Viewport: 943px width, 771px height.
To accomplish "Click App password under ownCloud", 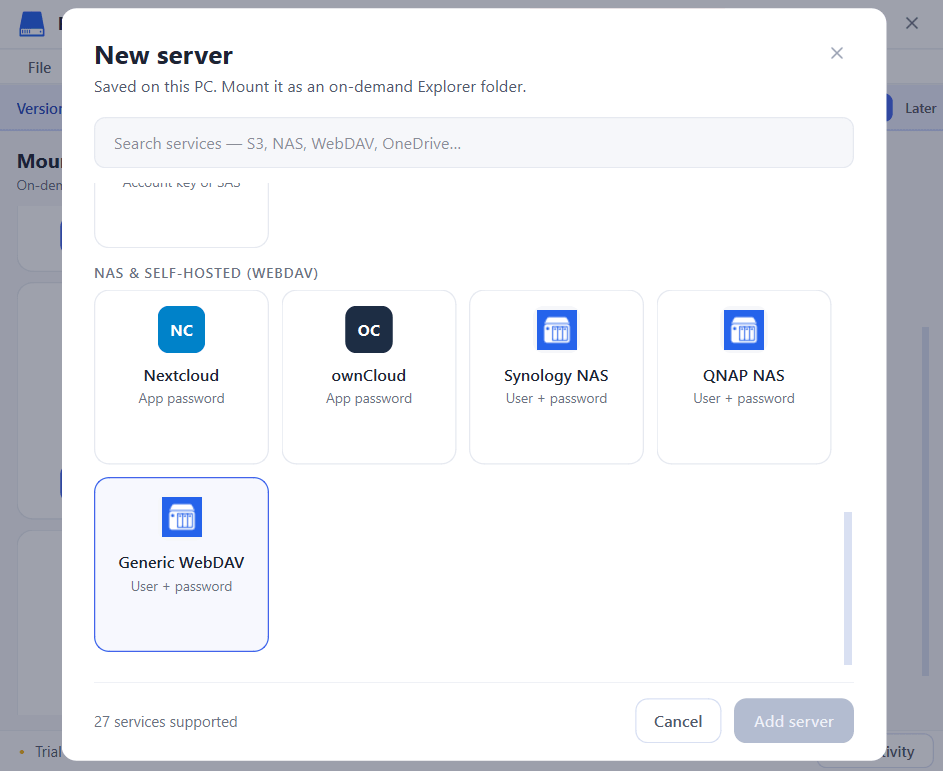I will 369,398.
